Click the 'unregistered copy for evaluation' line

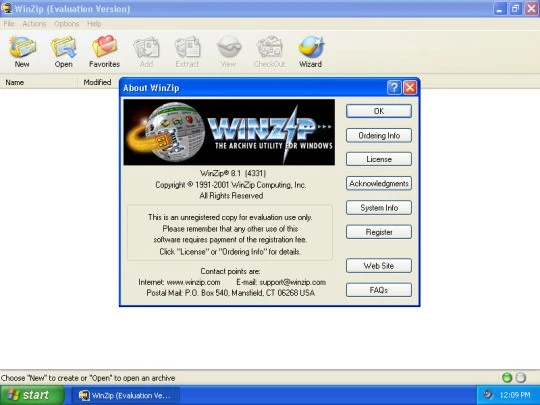tap(230, 217)
